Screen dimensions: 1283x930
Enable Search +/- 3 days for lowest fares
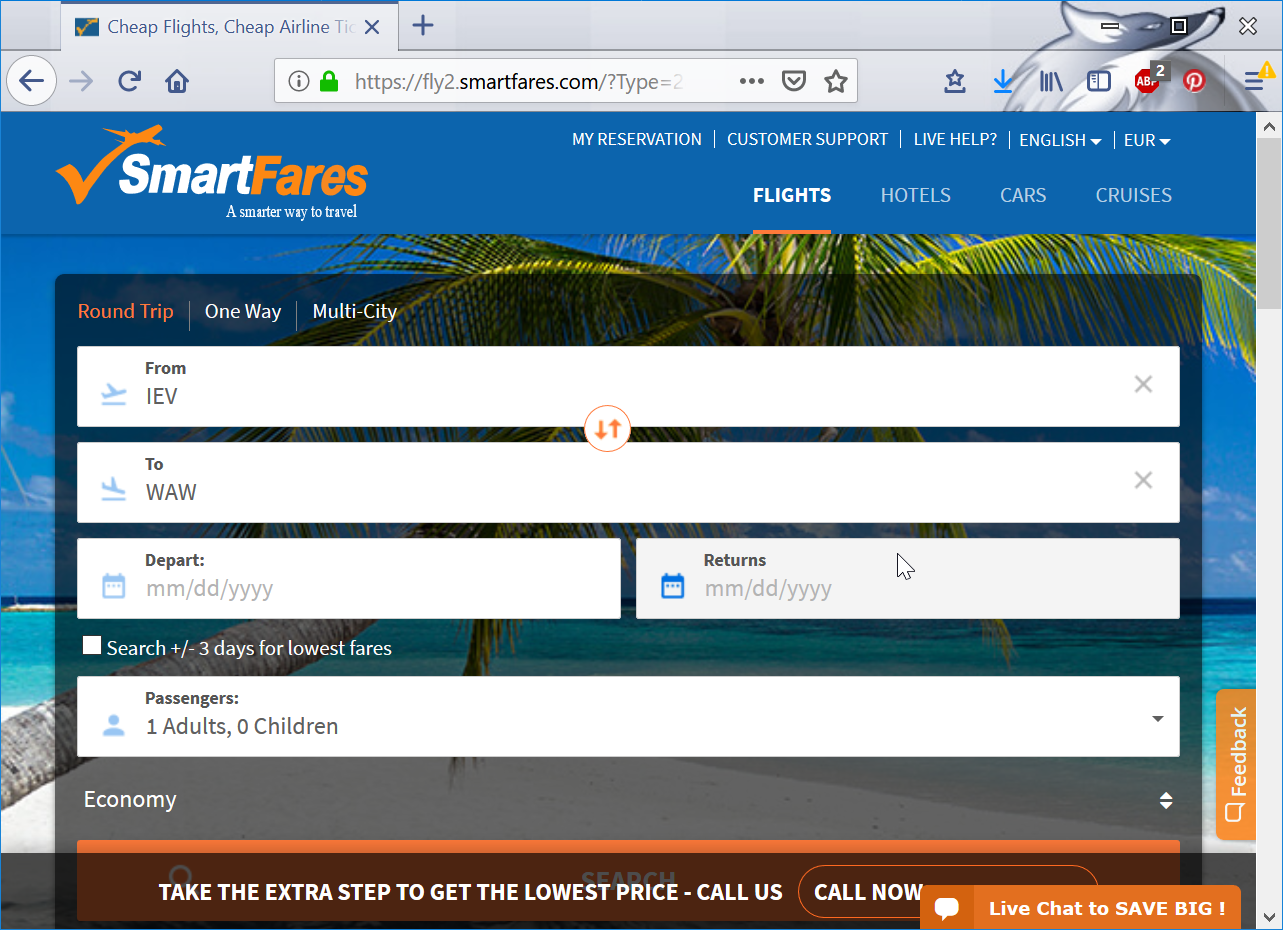point(91,645)
